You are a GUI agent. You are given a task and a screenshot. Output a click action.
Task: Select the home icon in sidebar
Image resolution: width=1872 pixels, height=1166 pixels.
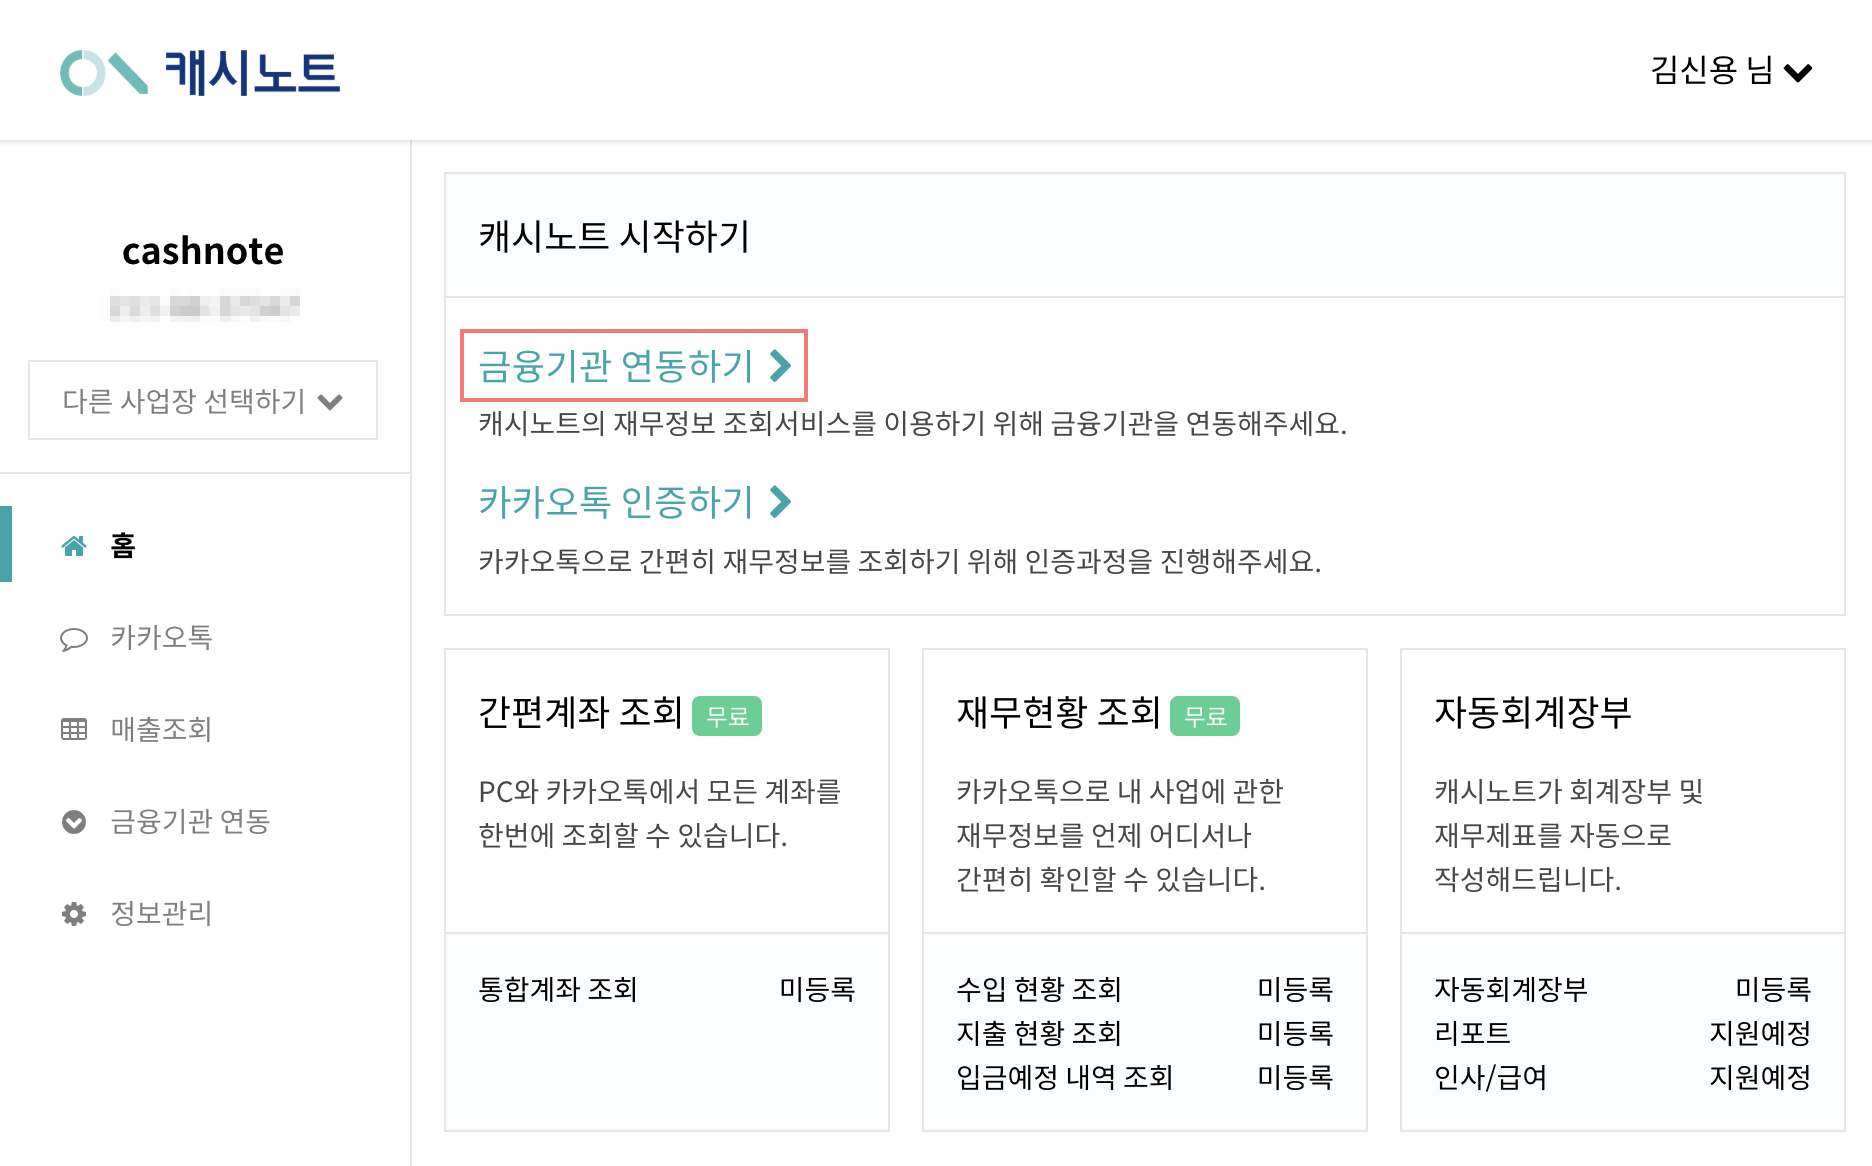74,546
